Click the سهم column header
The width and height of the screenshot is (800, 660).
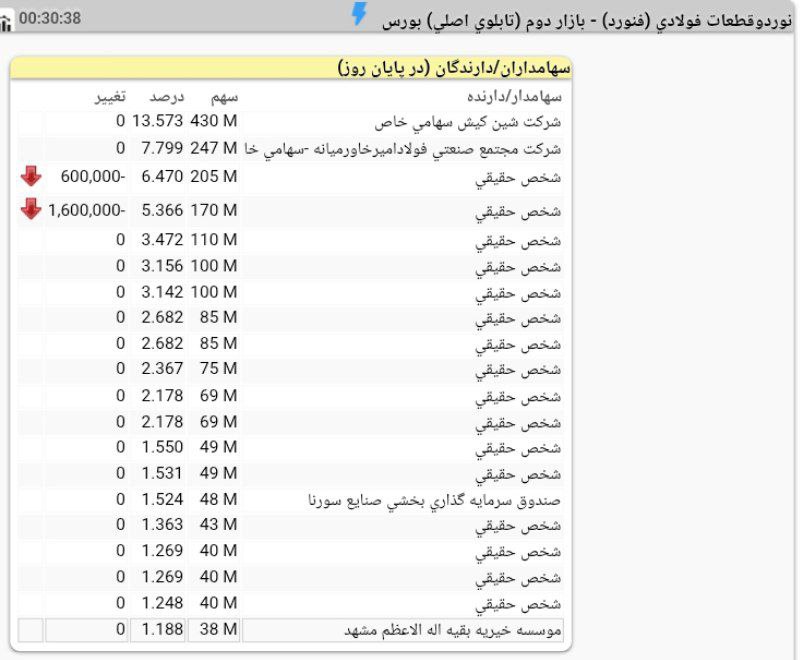coord(223,97)
